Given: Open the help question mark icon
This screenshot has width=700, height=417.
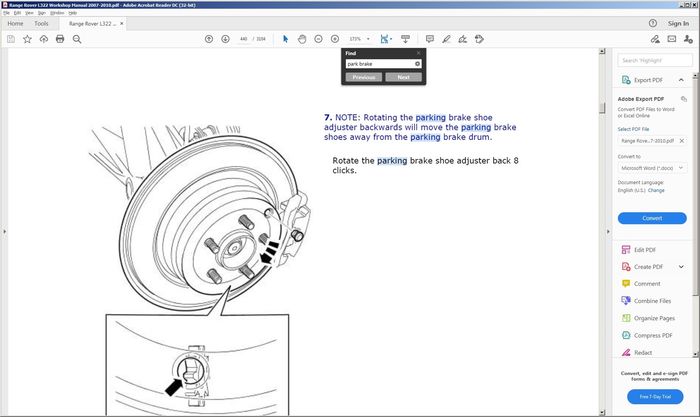Looking at the screenshot, I should [653, 23].
